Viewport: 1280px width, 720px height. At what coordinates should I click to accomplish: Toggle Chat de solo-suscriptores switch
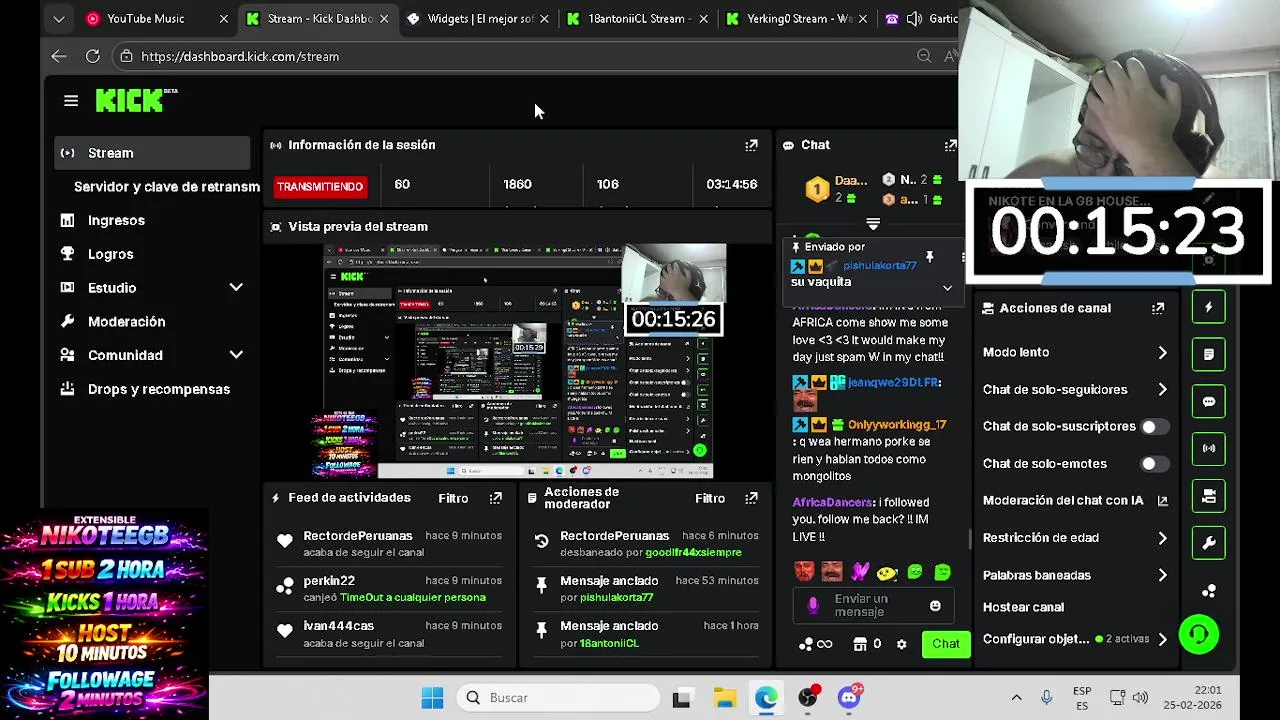1154,427
